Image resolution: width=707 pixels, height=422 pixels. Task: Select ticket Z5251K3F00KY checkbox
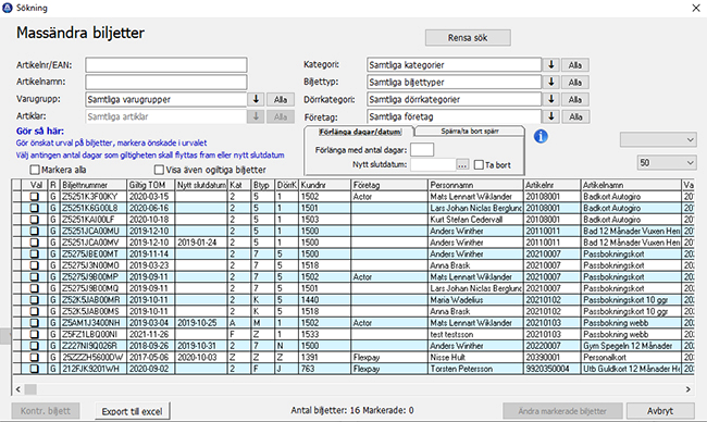34,197
